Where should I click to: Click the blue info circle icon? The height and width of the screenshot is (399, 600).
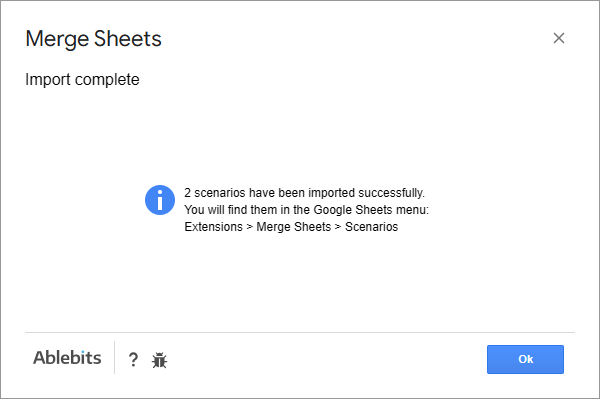[160, 200]
